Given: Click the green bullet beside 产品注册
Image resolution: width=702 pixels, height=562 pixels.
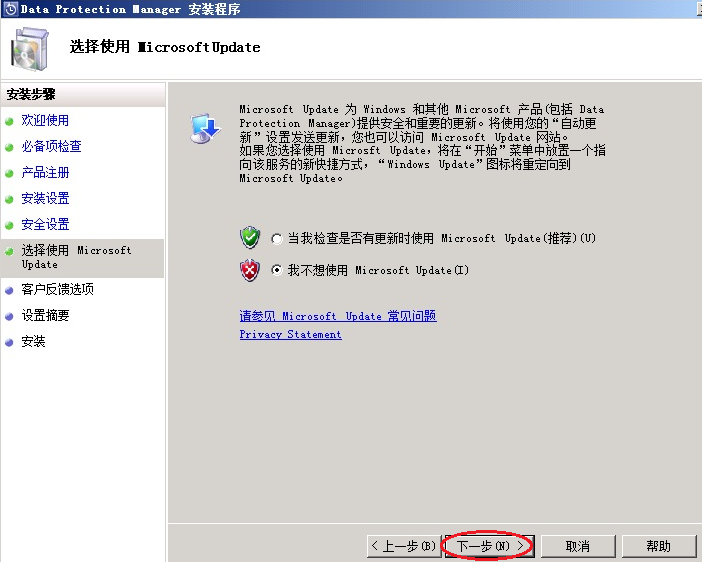Looking at the screenshot, I should [x=9, y=173].
